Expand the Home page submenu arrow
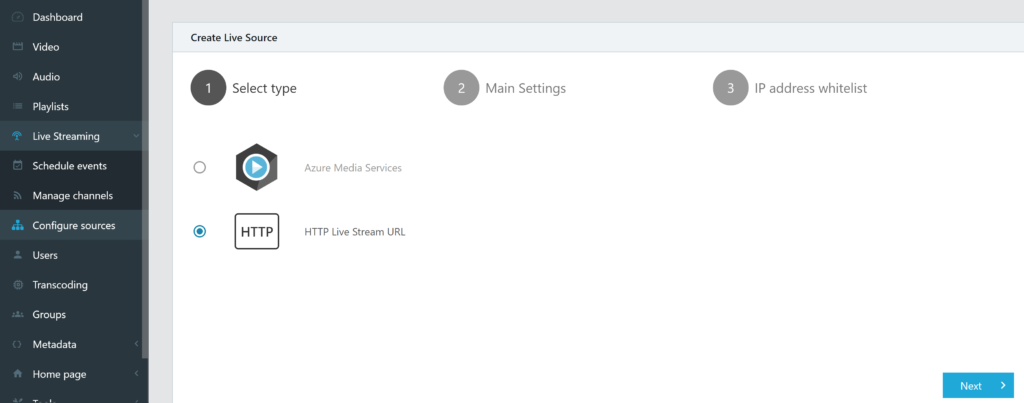This screenshot has height=403, width=1024. [136, 374]
